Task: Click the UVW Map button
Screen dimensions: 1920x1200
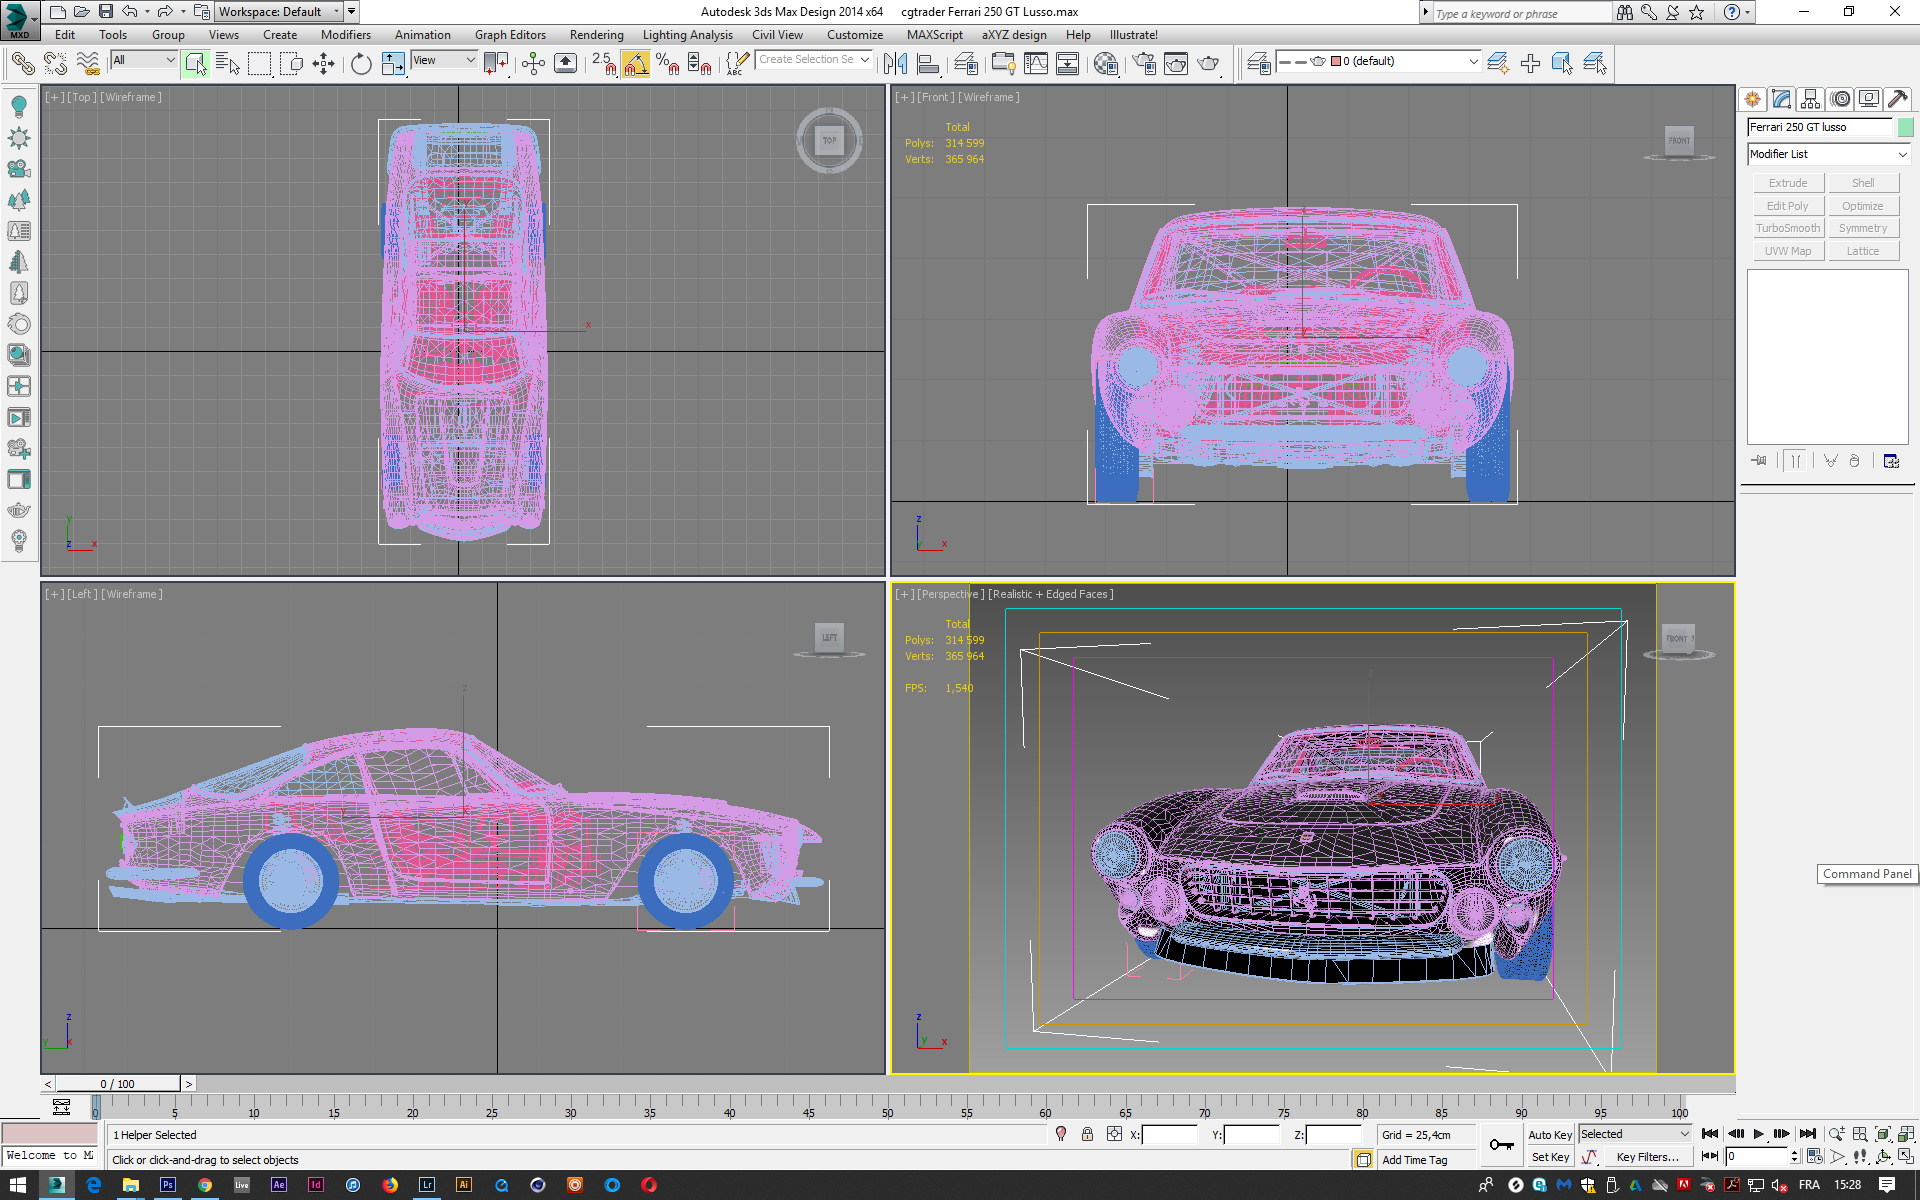Action: pos(1788,251)
